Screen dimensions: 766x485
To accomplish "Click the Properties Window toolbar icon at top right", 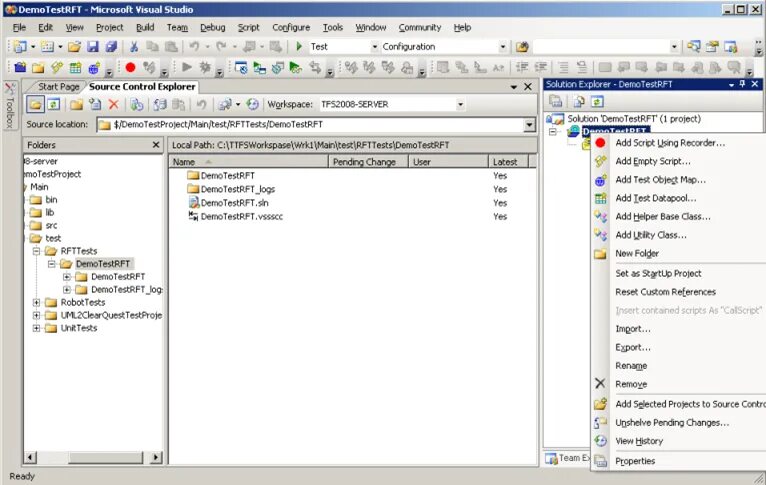I will (712, 47).
